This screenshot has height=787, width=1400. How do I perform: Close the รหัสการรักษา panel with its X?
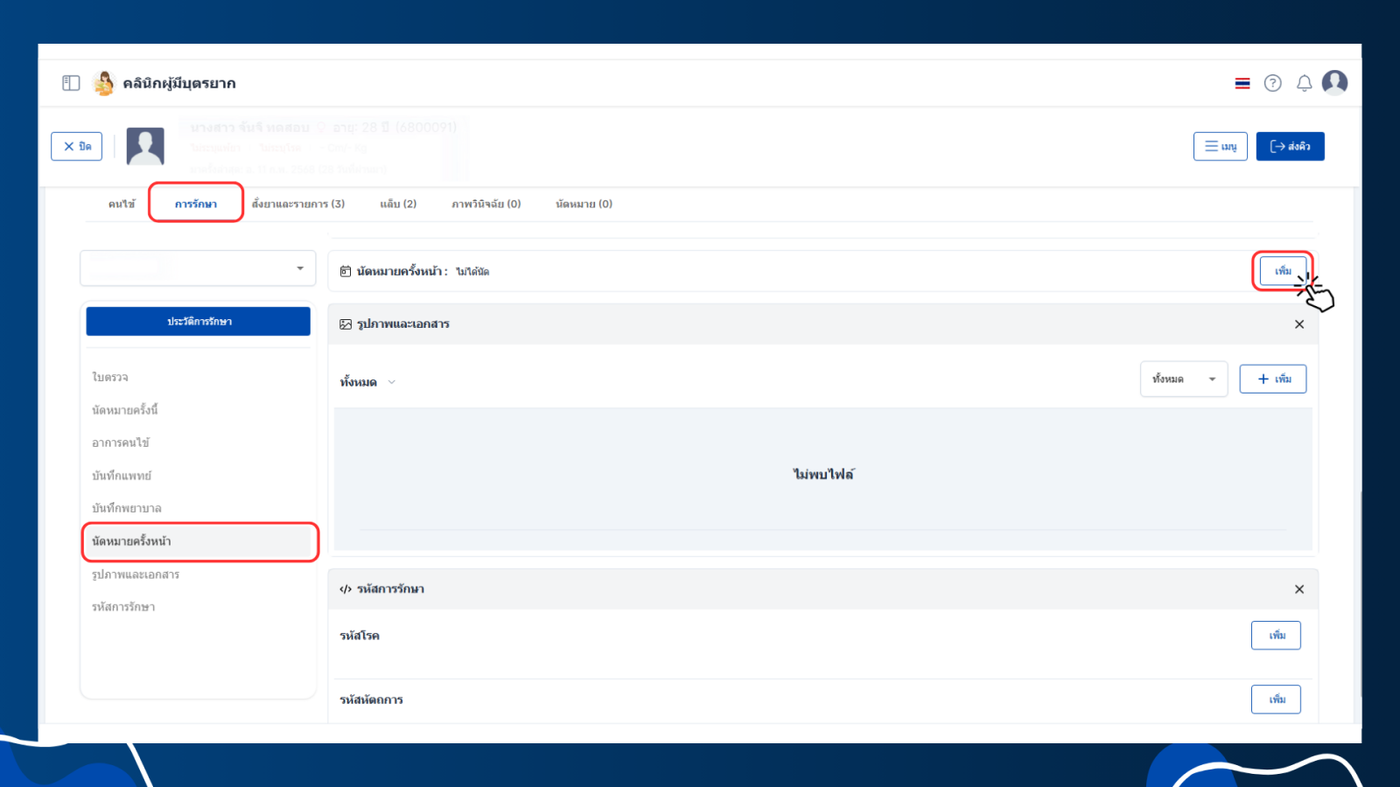[x=1299, y=589]
